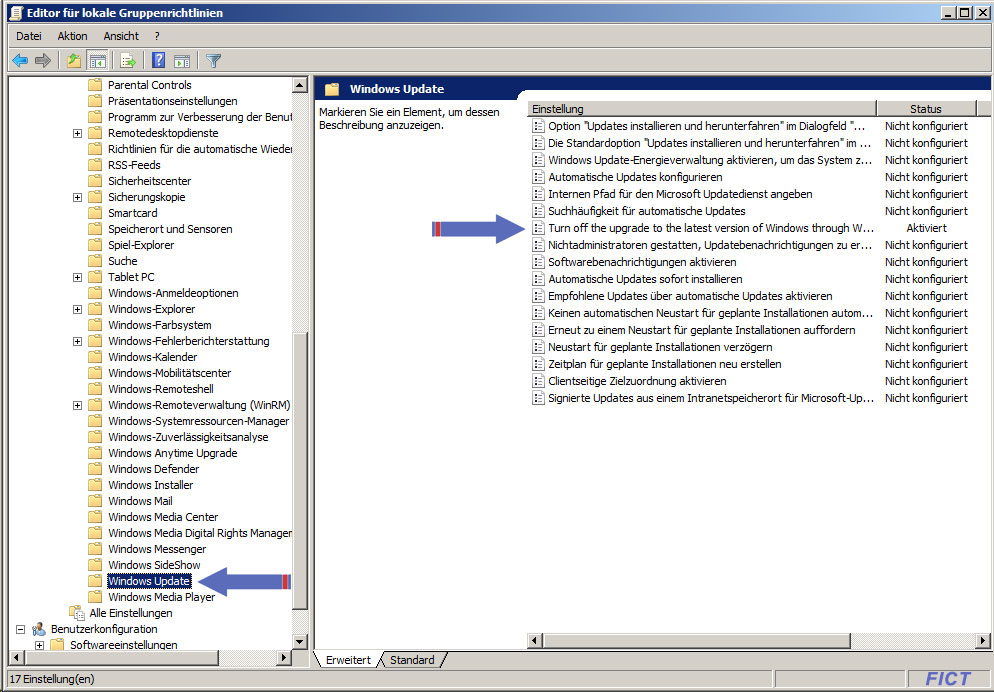Select the Windows Anytime Upgrade folder
This screenshot has width=994, height=692.
(172, 453)
